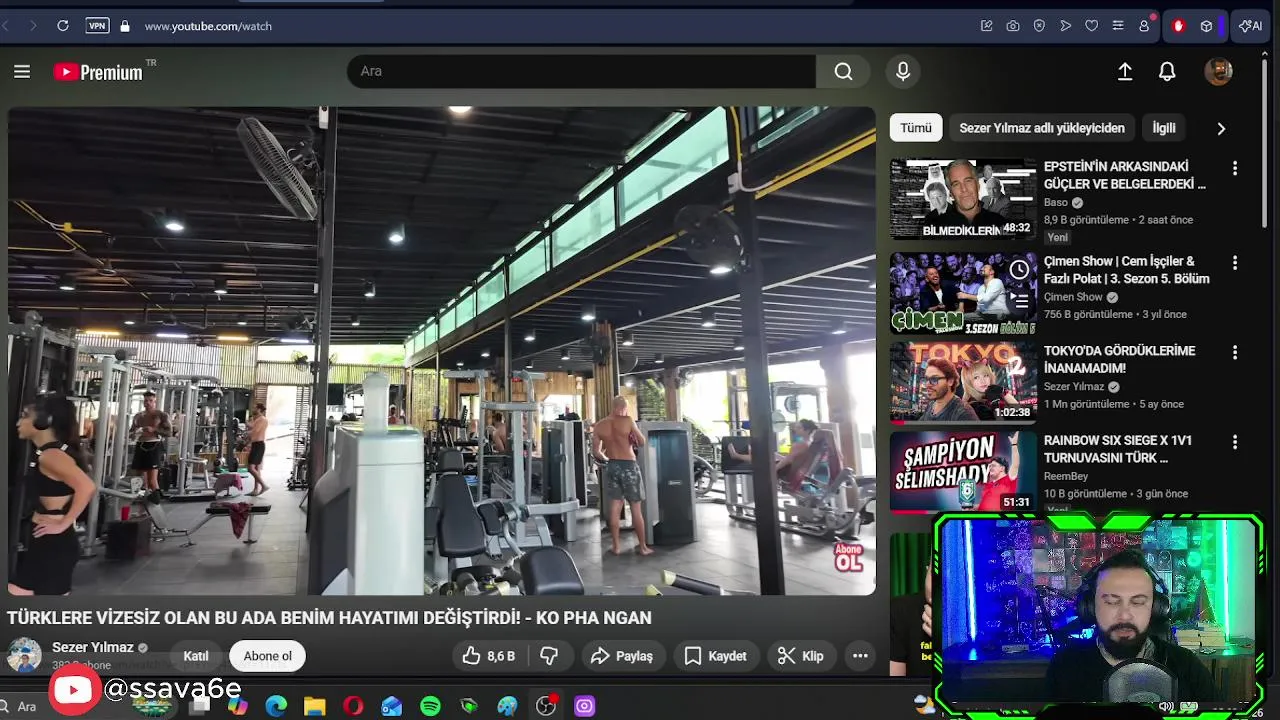Open Windows taskbar Ara search
This screenshot has width=1280, height=720.
pyautogui.click(x=27, y=706)
